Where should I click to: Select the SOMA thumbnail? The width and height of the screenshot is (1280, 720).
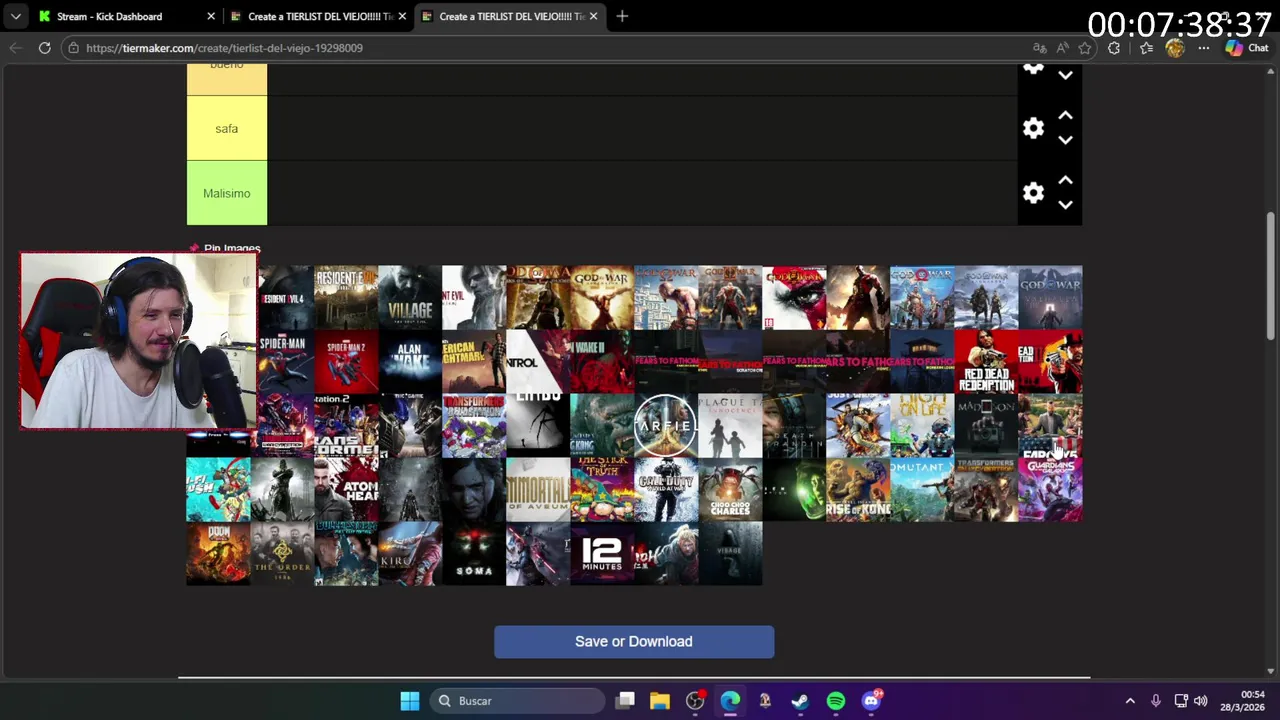pos(474,553)
